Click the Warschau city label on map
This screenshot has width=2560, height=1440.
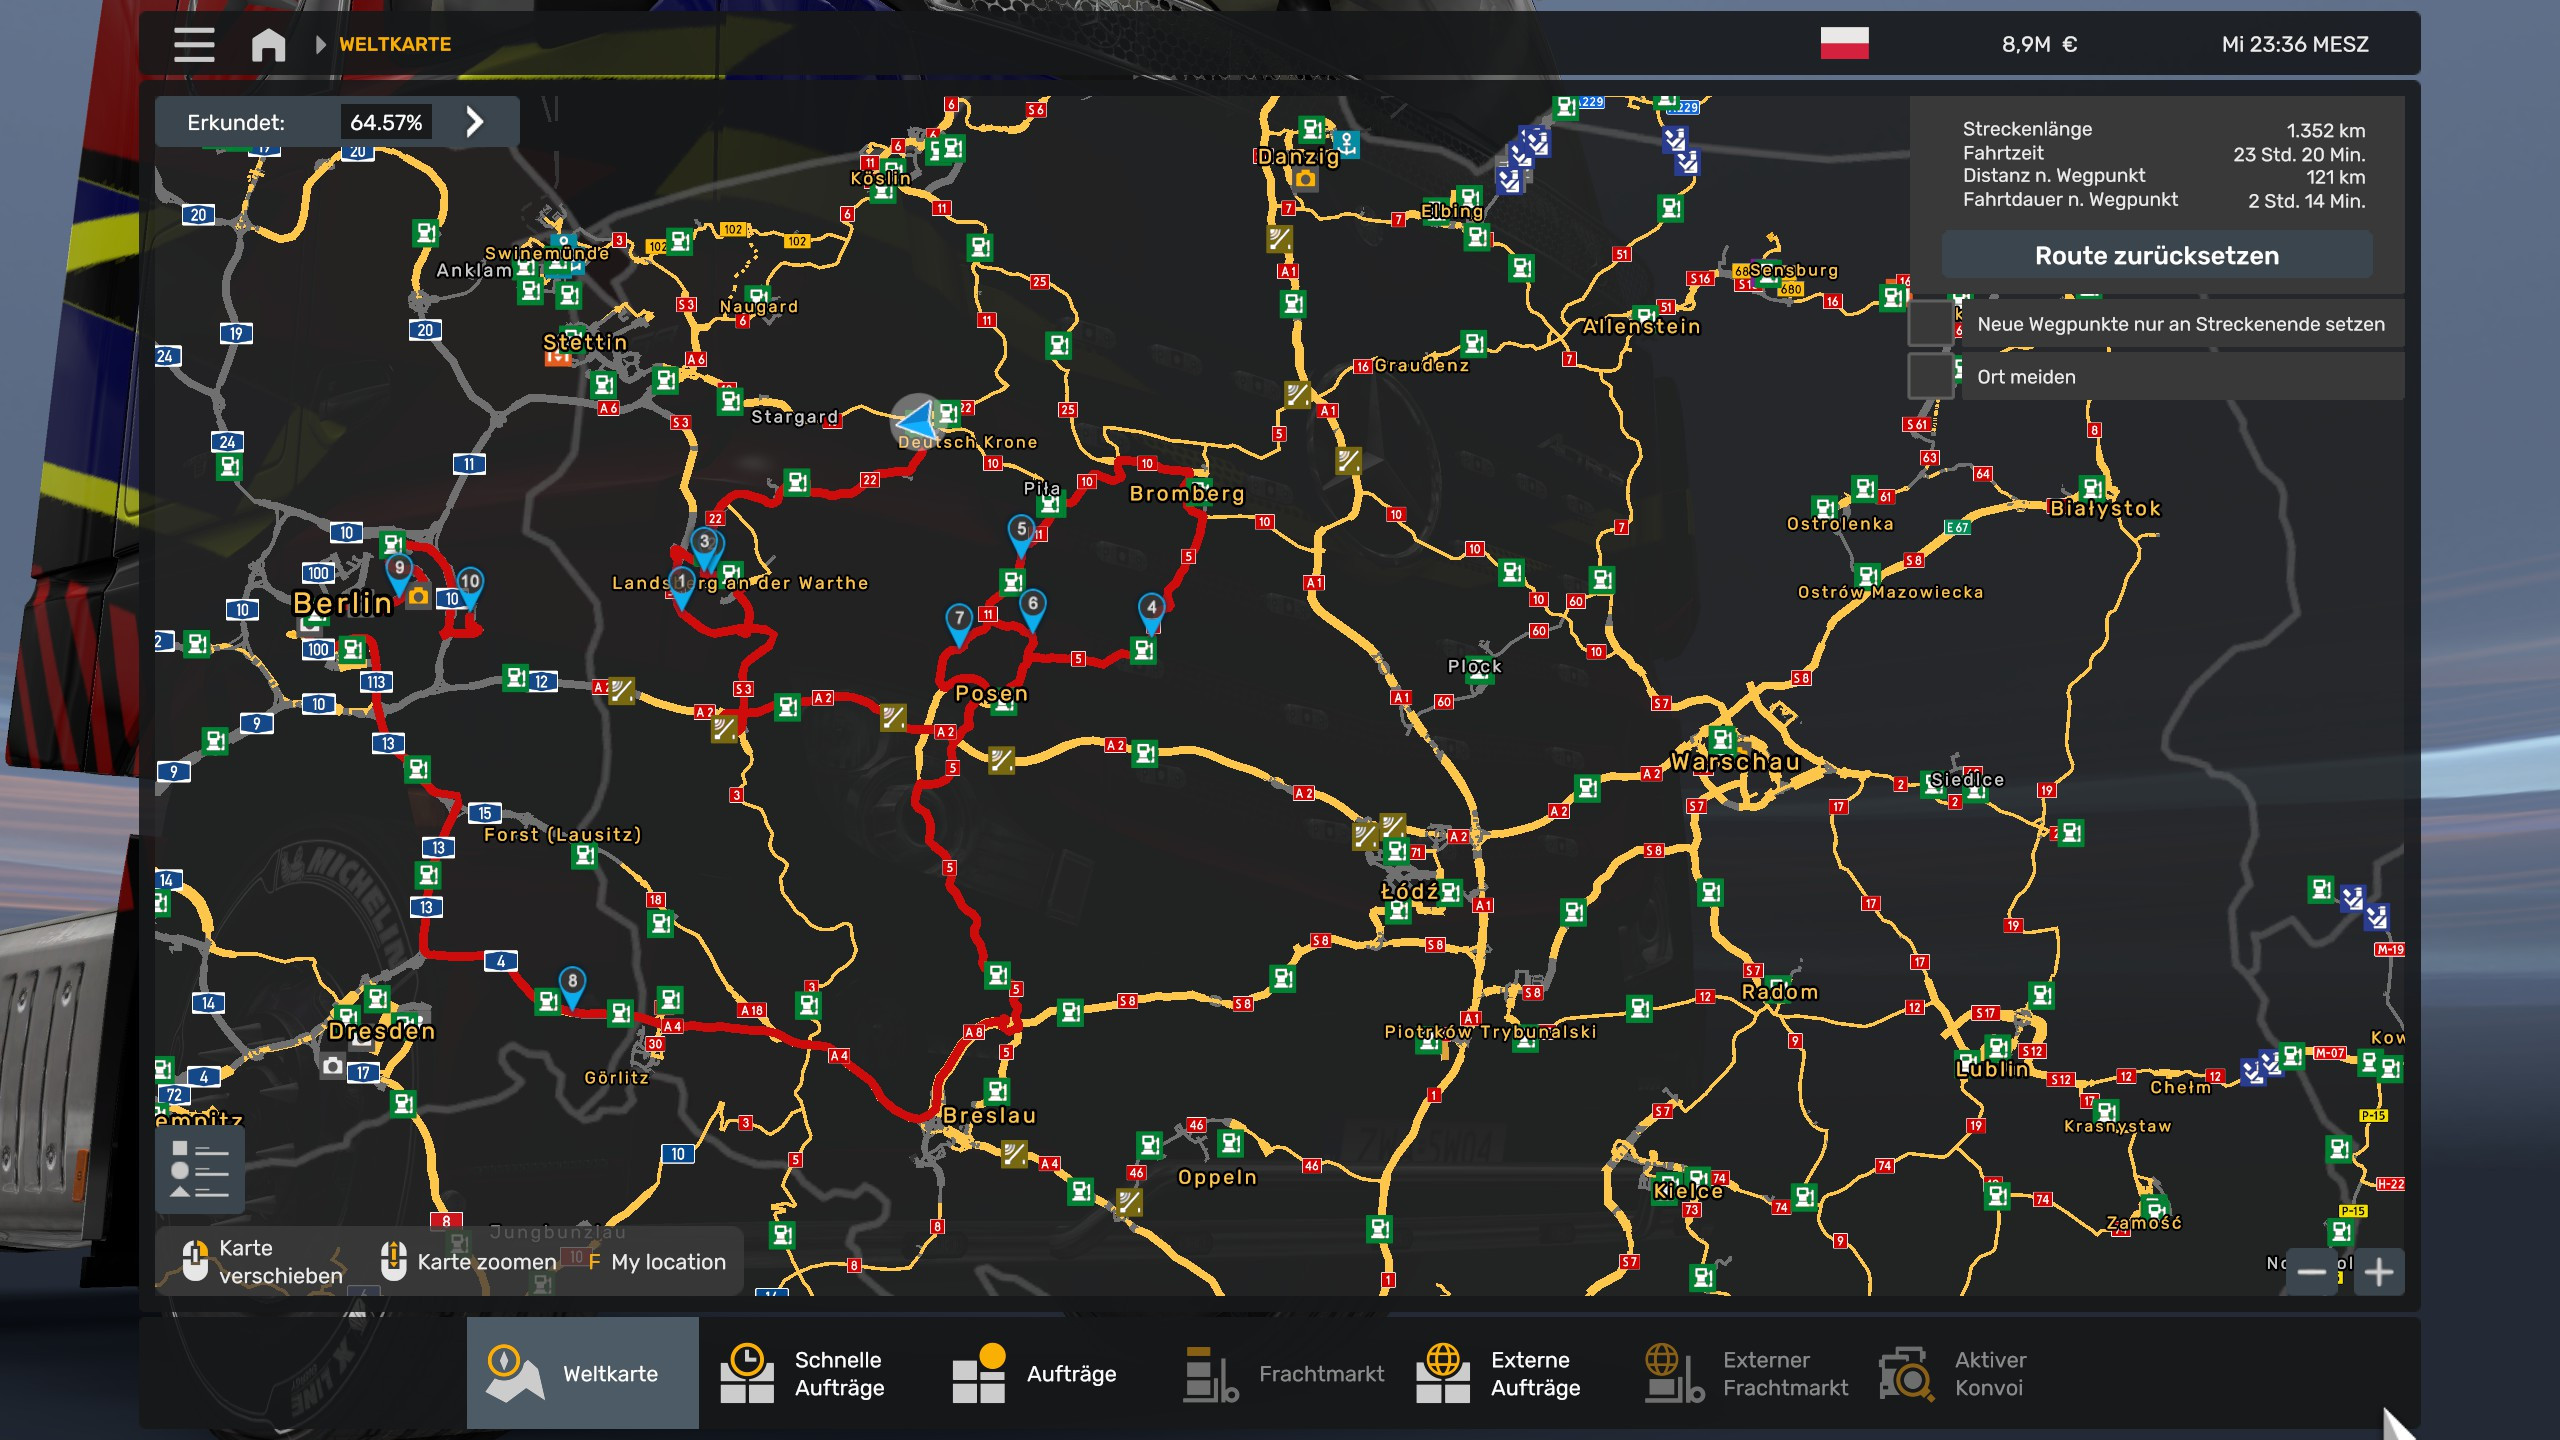(x=1734, y=762)
